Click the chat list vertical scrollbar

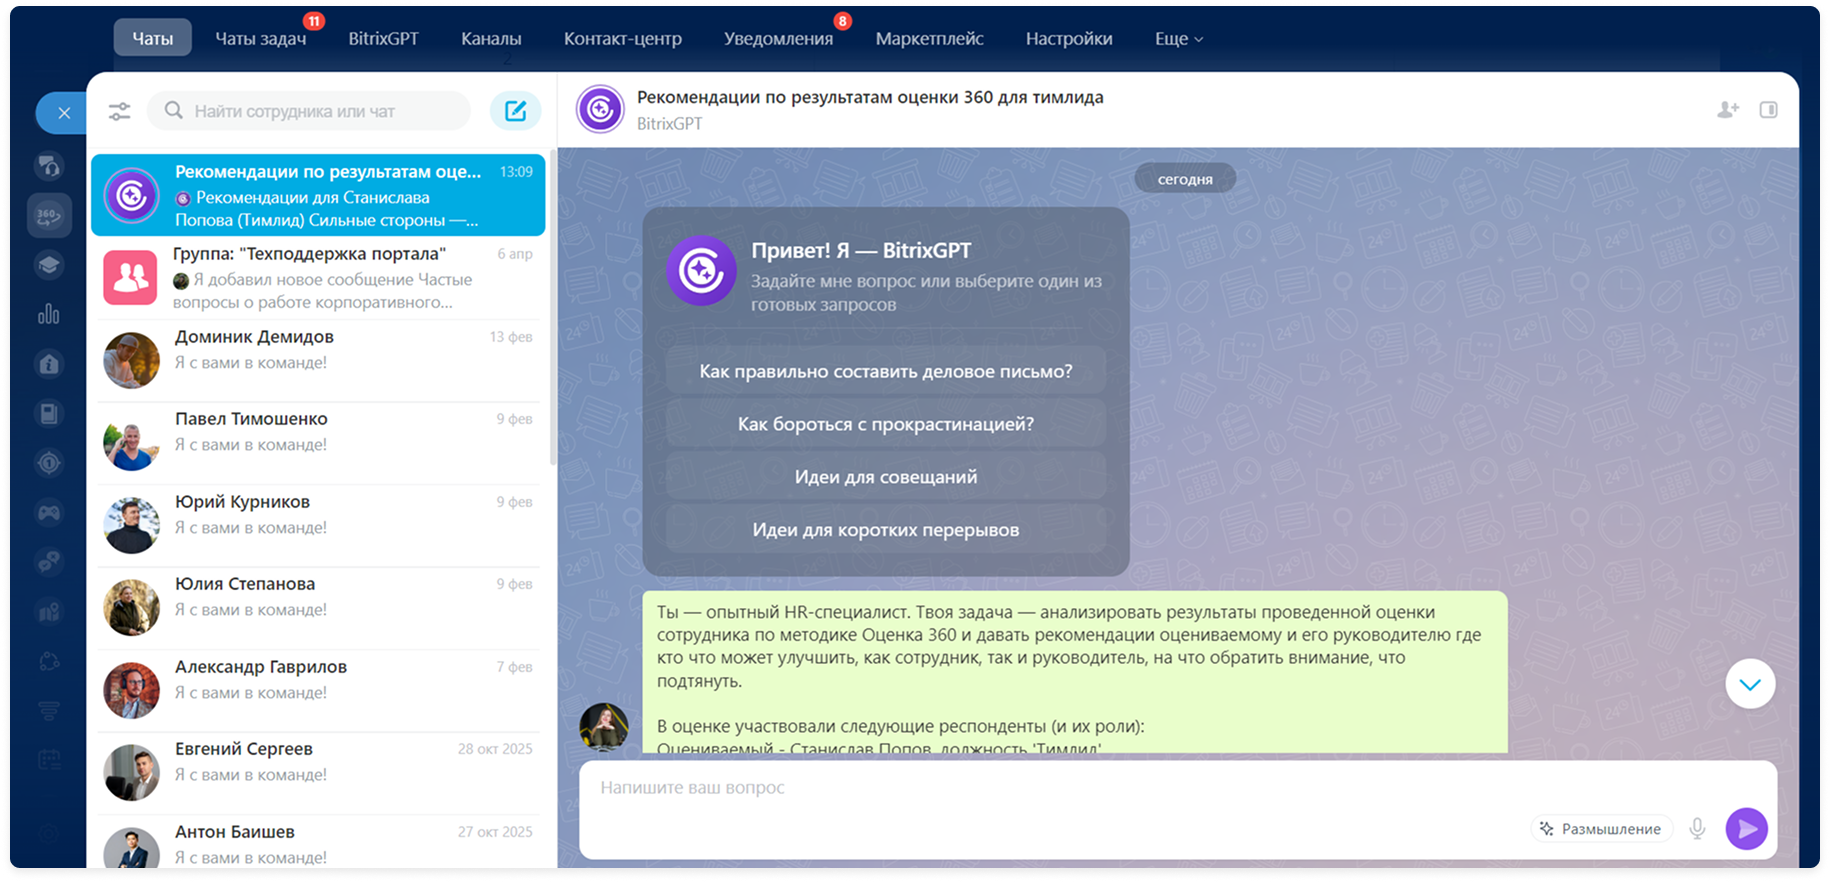(x=553, y=308)
